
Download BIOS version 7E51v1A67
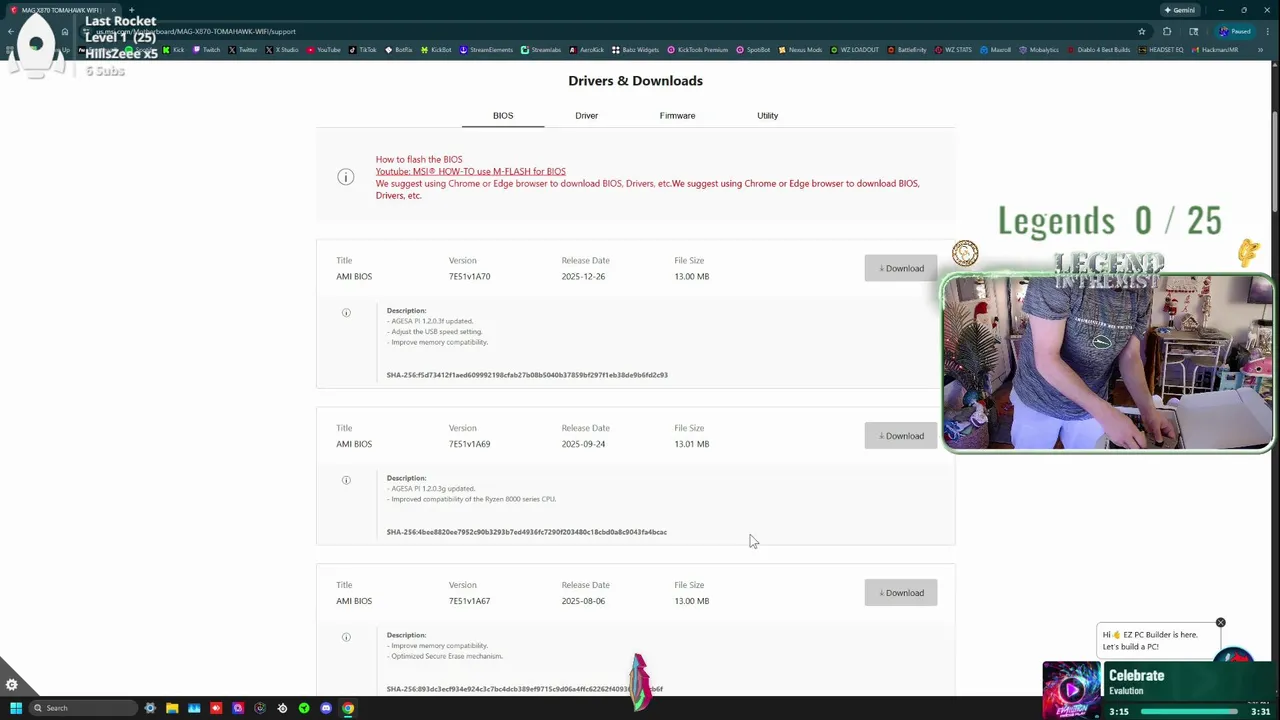901,593
